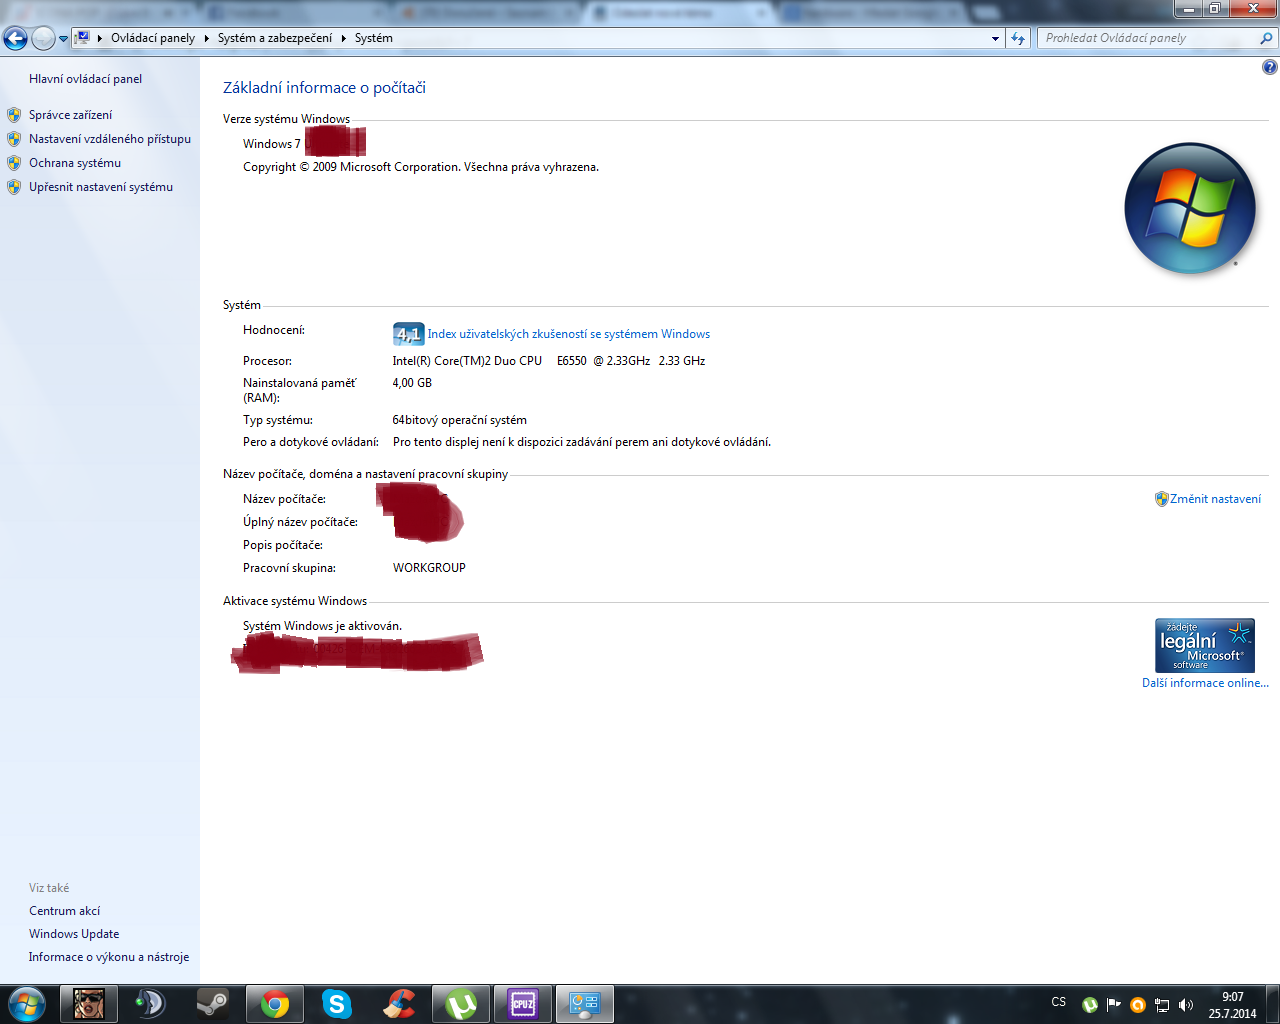The width and height of the screenshot is (1280, 1024).
Task: Click the legální Microsoft software badge
Action: [1205, 645]
